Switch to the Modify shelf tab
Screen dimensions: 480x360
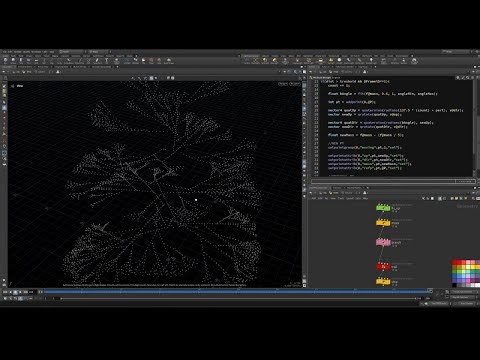14,56
